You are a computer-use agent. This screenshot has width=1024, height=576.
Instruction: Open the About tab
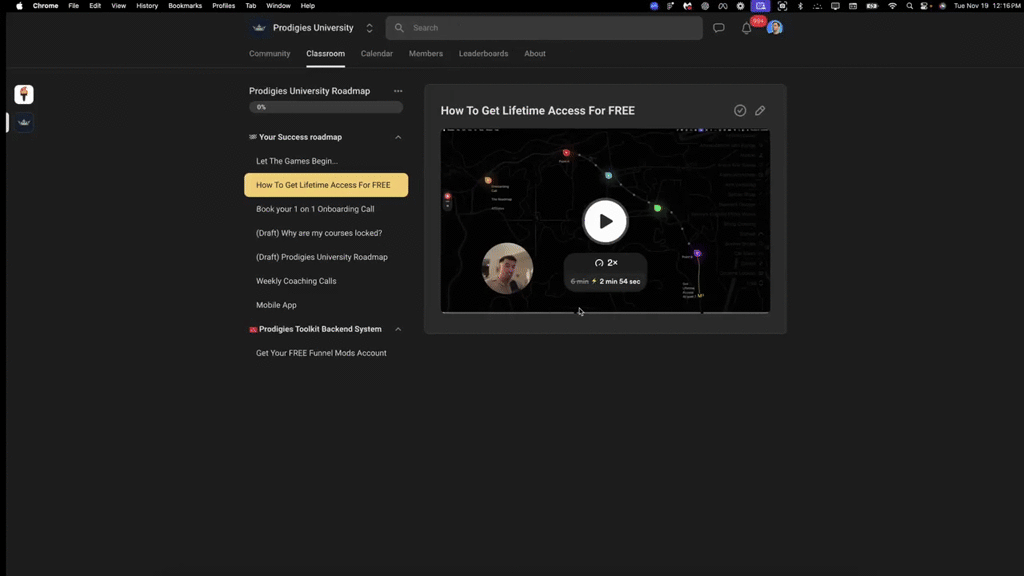(535, 54)
